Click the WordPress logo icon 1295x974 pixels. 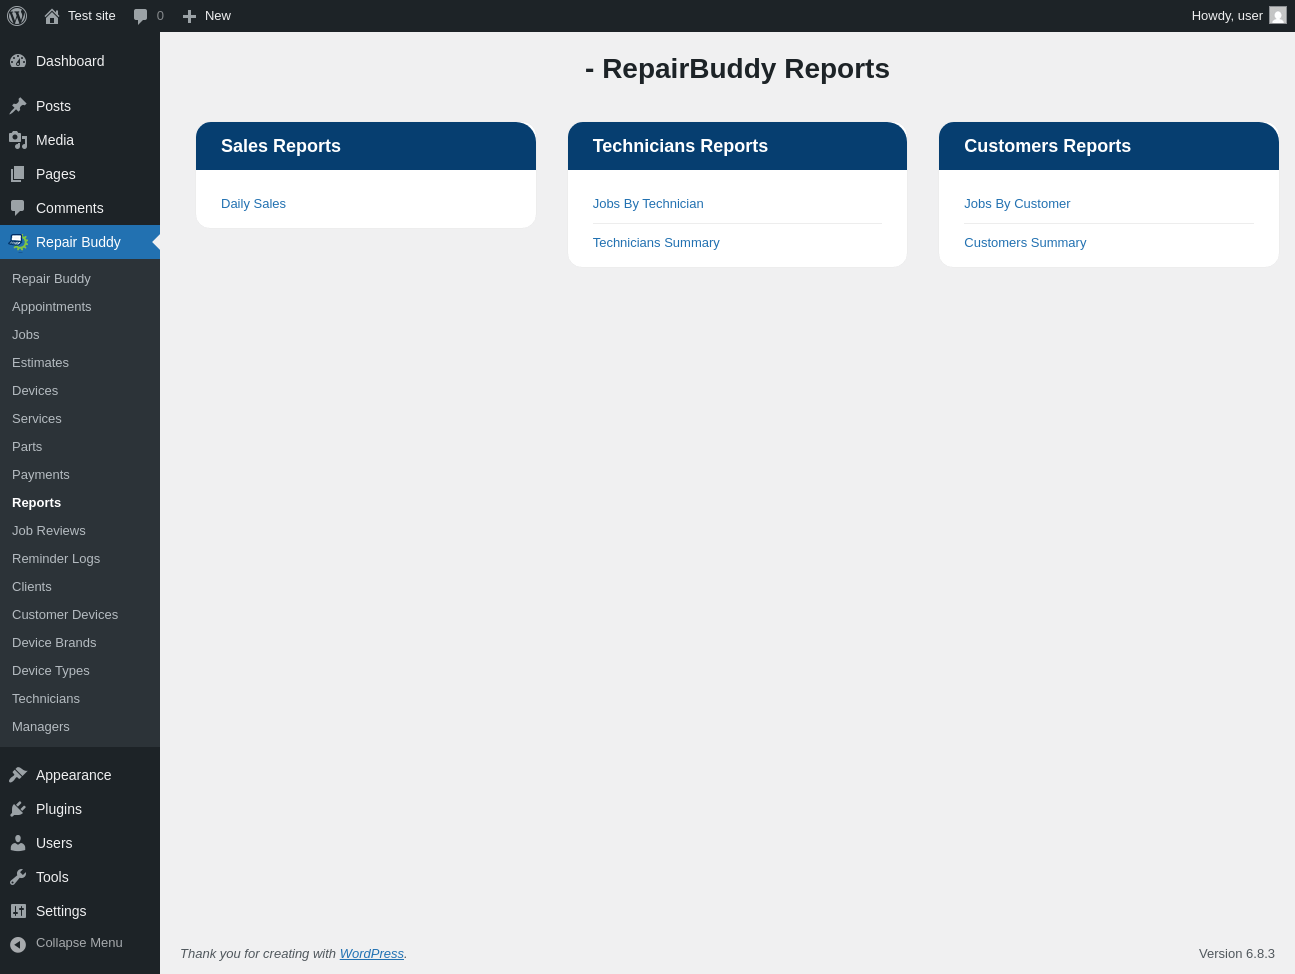point(17,16)
